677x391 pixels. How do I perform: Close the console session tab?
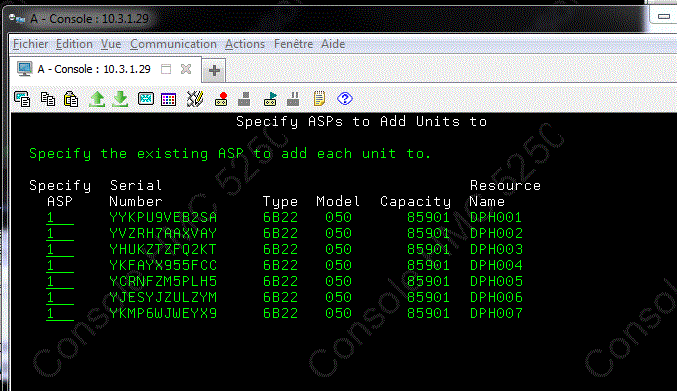point(186,69)
